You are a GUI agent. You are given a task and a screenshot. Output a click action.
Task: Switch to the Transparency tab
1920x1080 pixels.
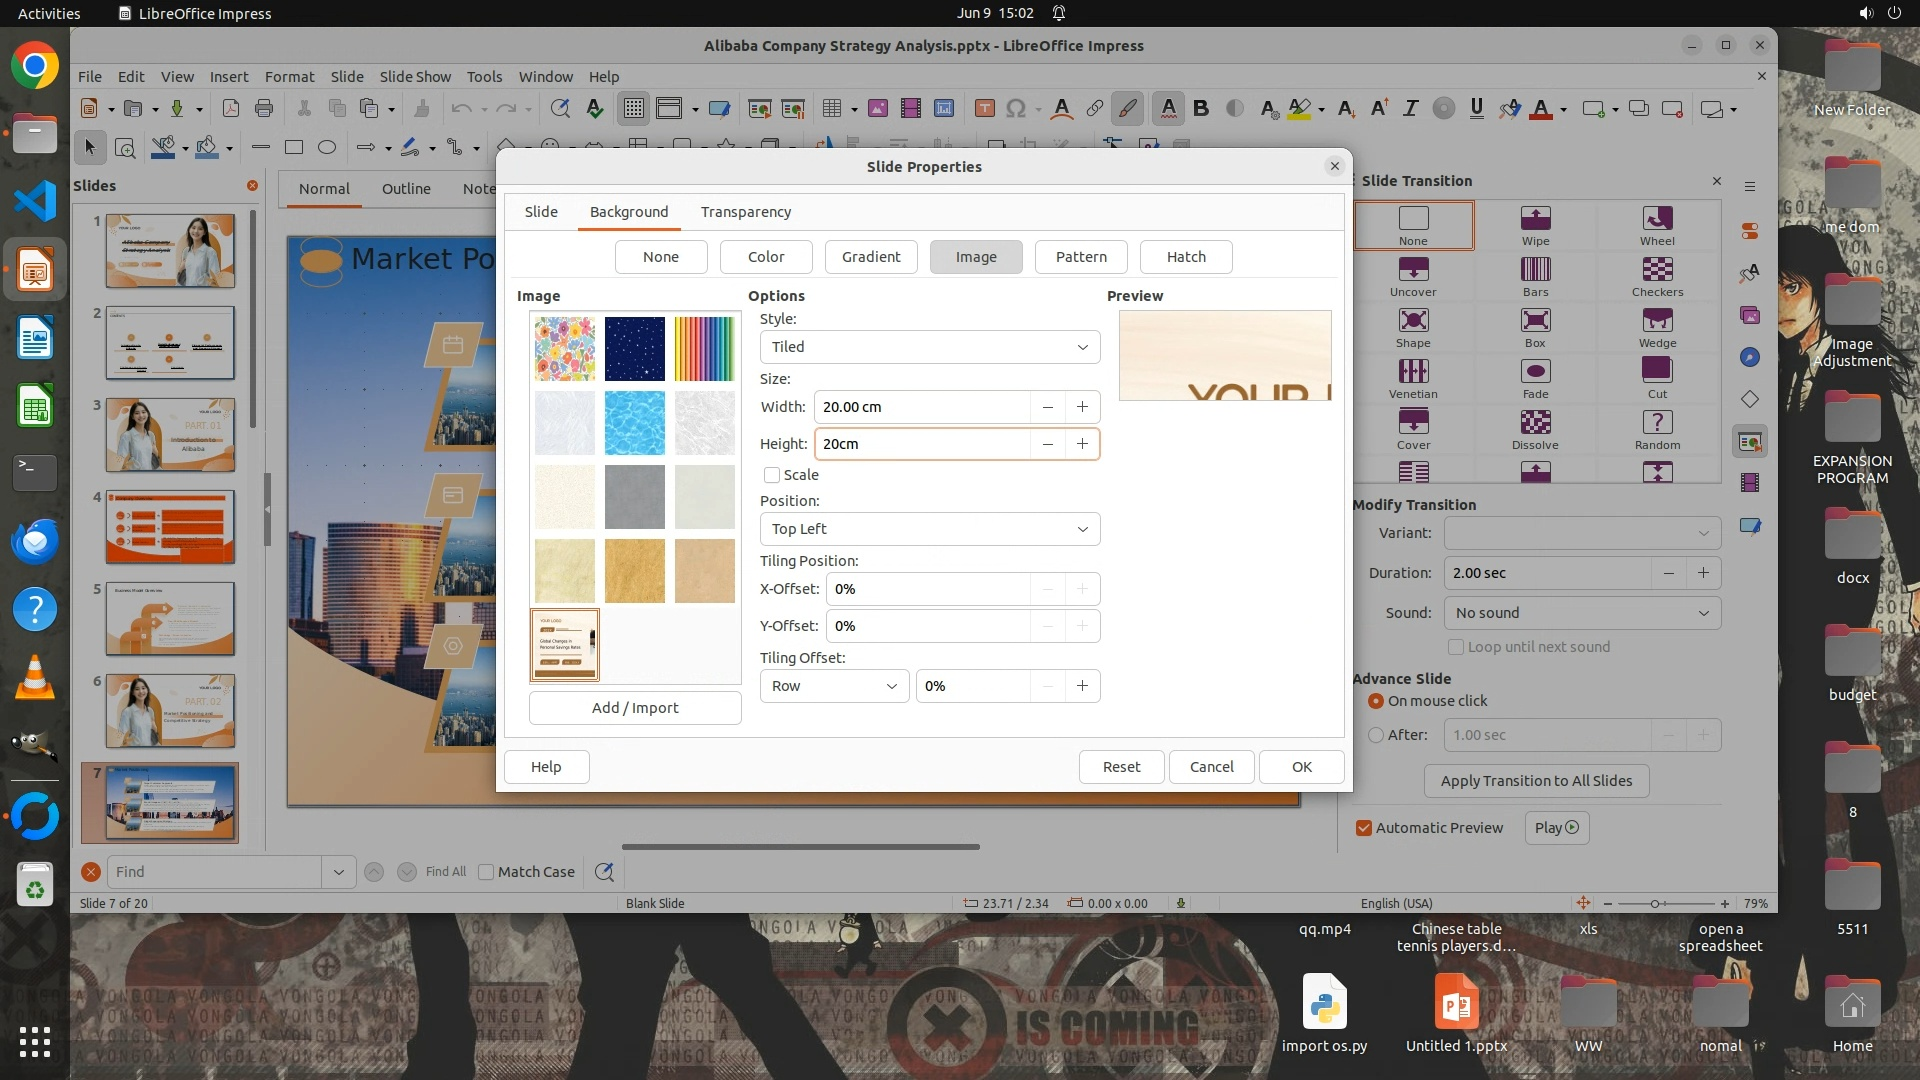tap(745, 212)
